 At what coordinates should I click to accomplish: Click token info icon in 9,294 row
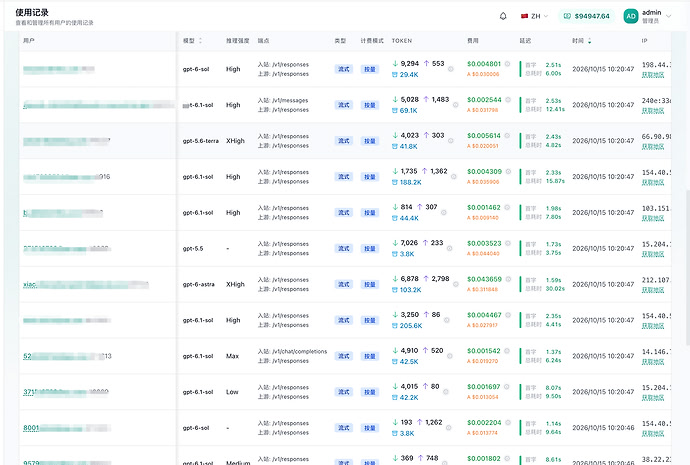451,69
